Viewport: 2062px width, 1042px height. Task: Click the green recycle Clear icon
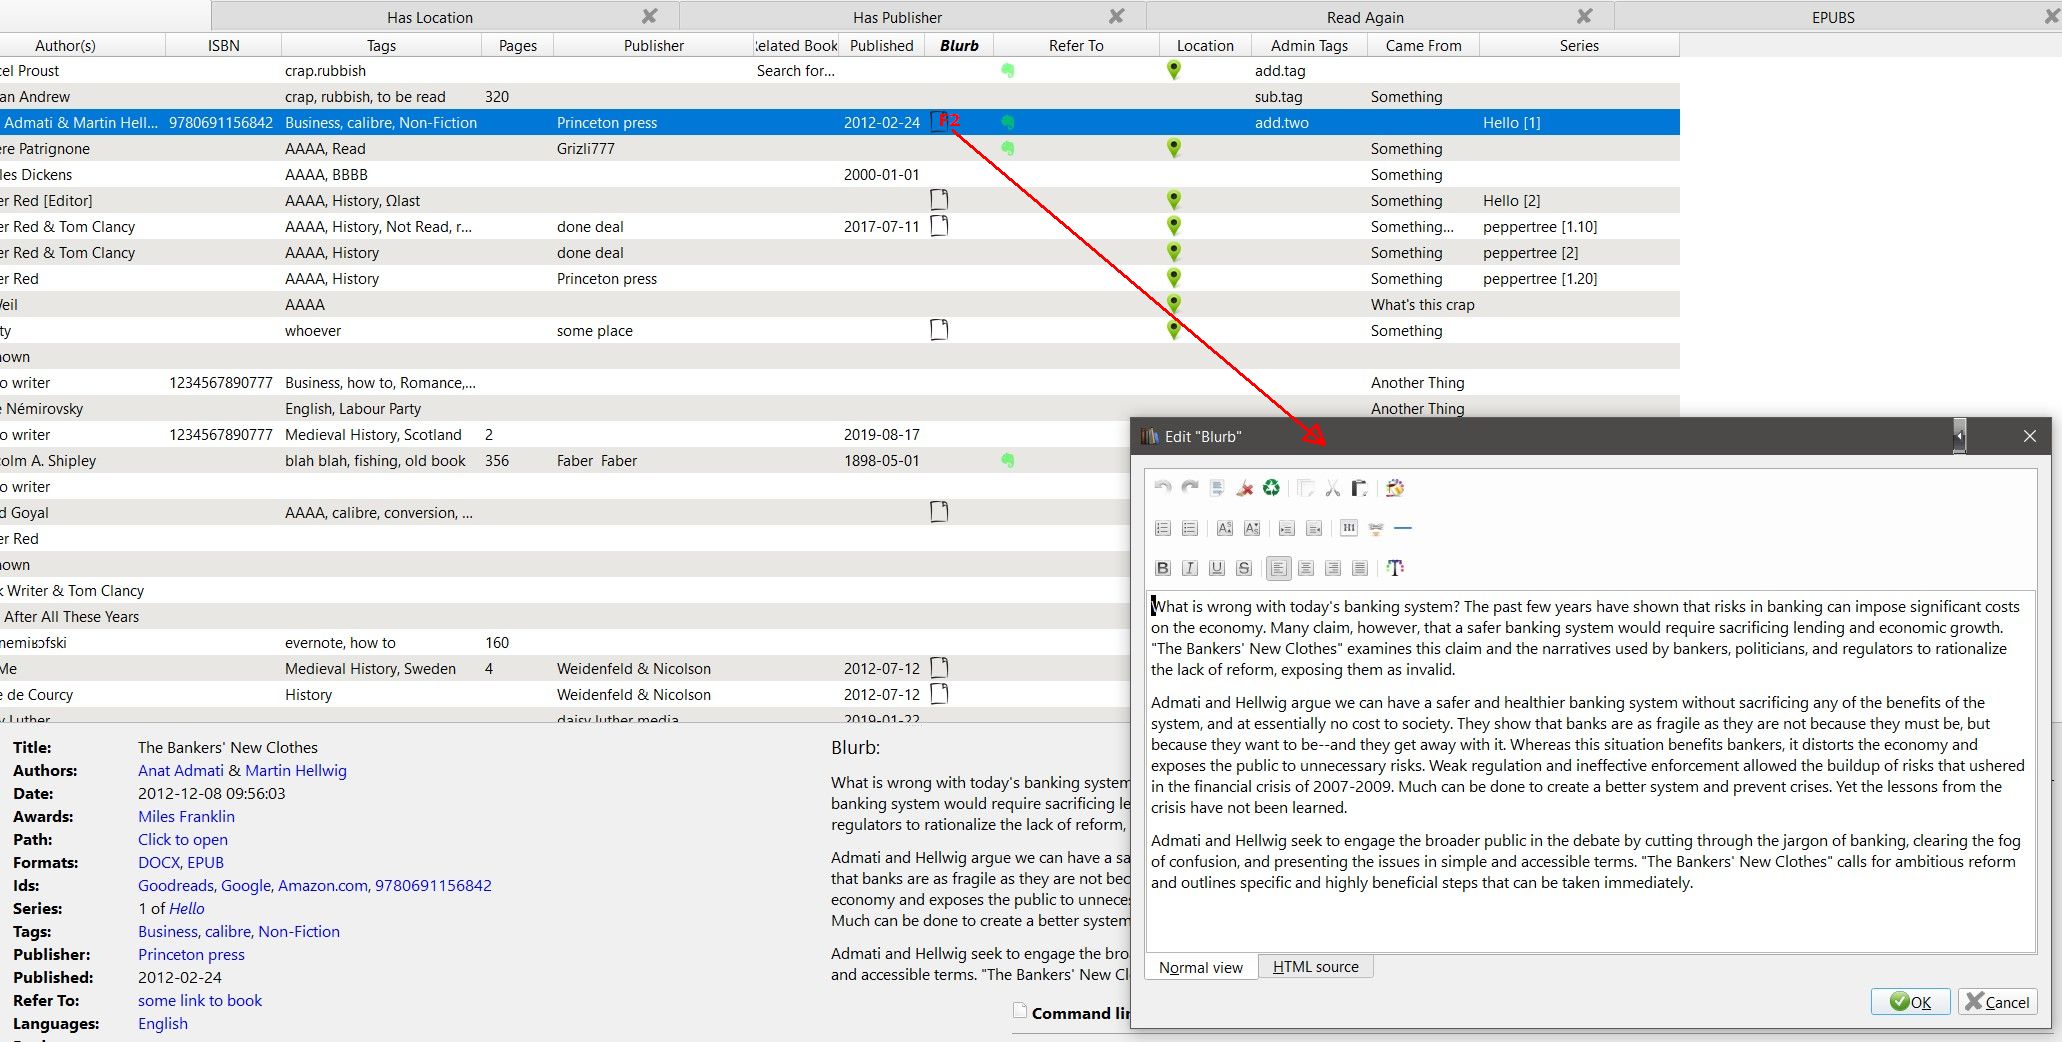pos(1271,488)
